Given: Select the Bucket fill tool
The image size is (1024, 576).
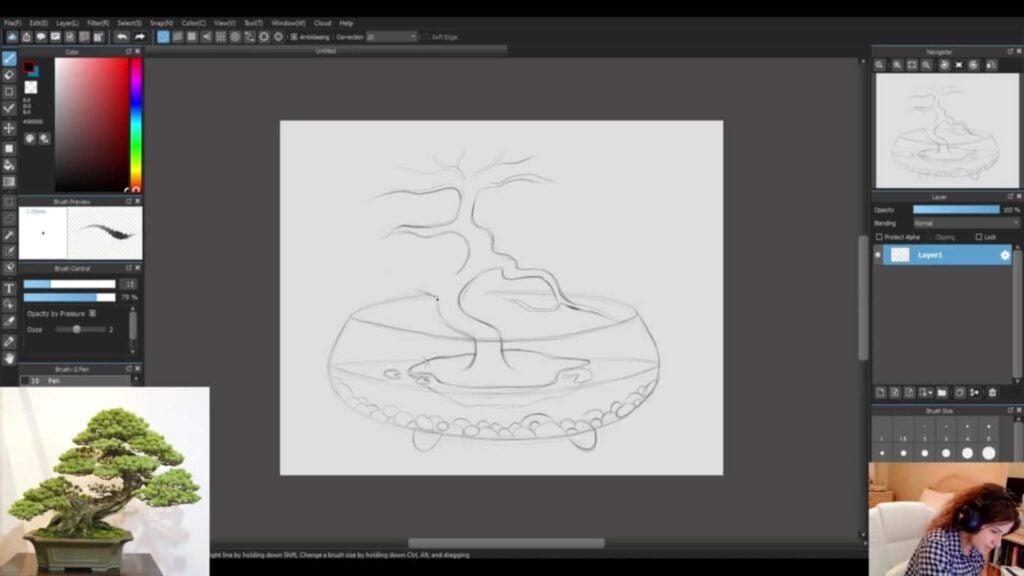Looking at the screenshot, I should point(9,165).
